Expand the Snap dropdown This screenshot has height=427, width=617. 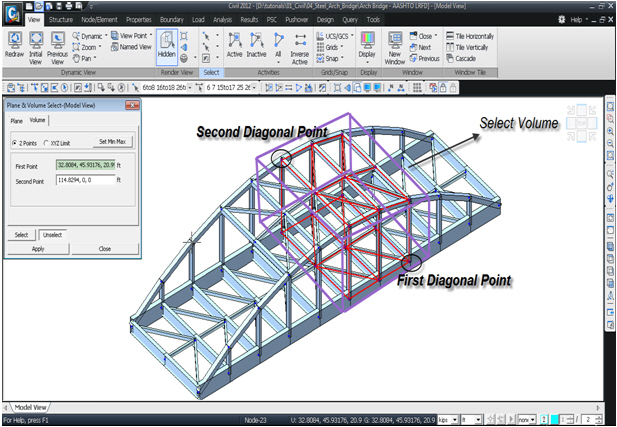click(334, 58)
